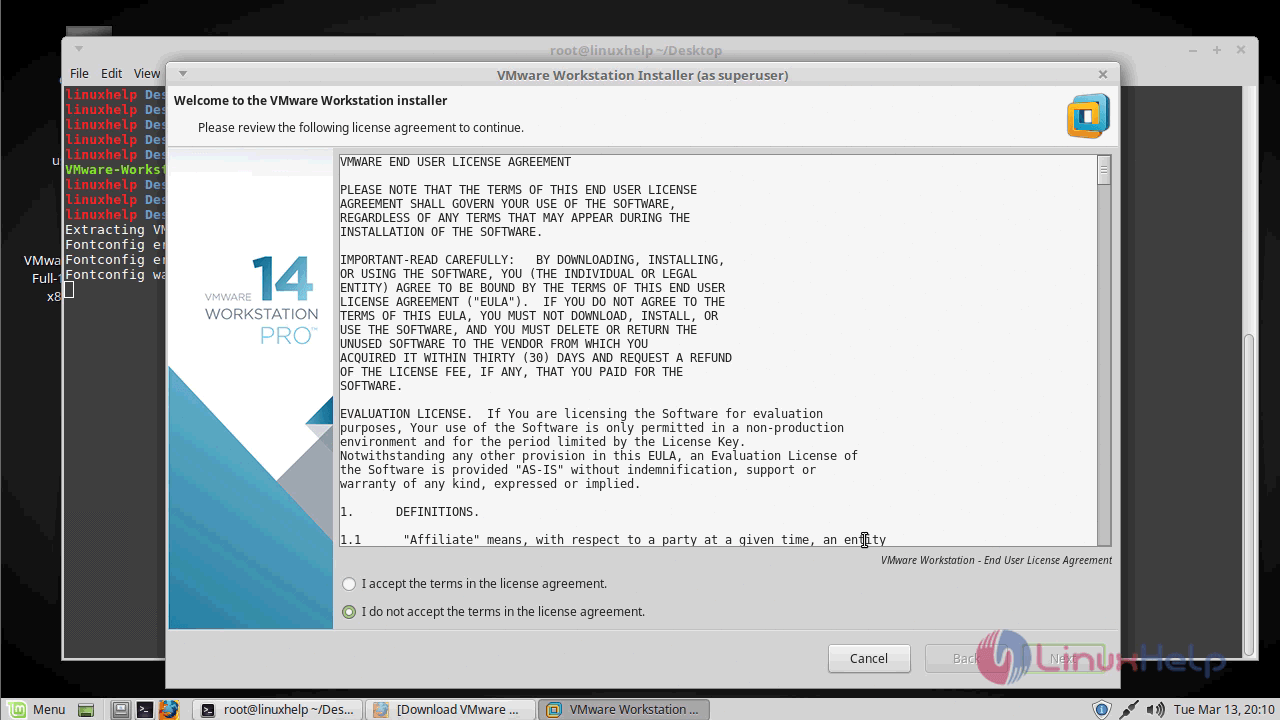Click 'VMware Workstation - End User License Agreement' caption
This screenshot has height=720, width=1280.
click(x=996, y=560)
